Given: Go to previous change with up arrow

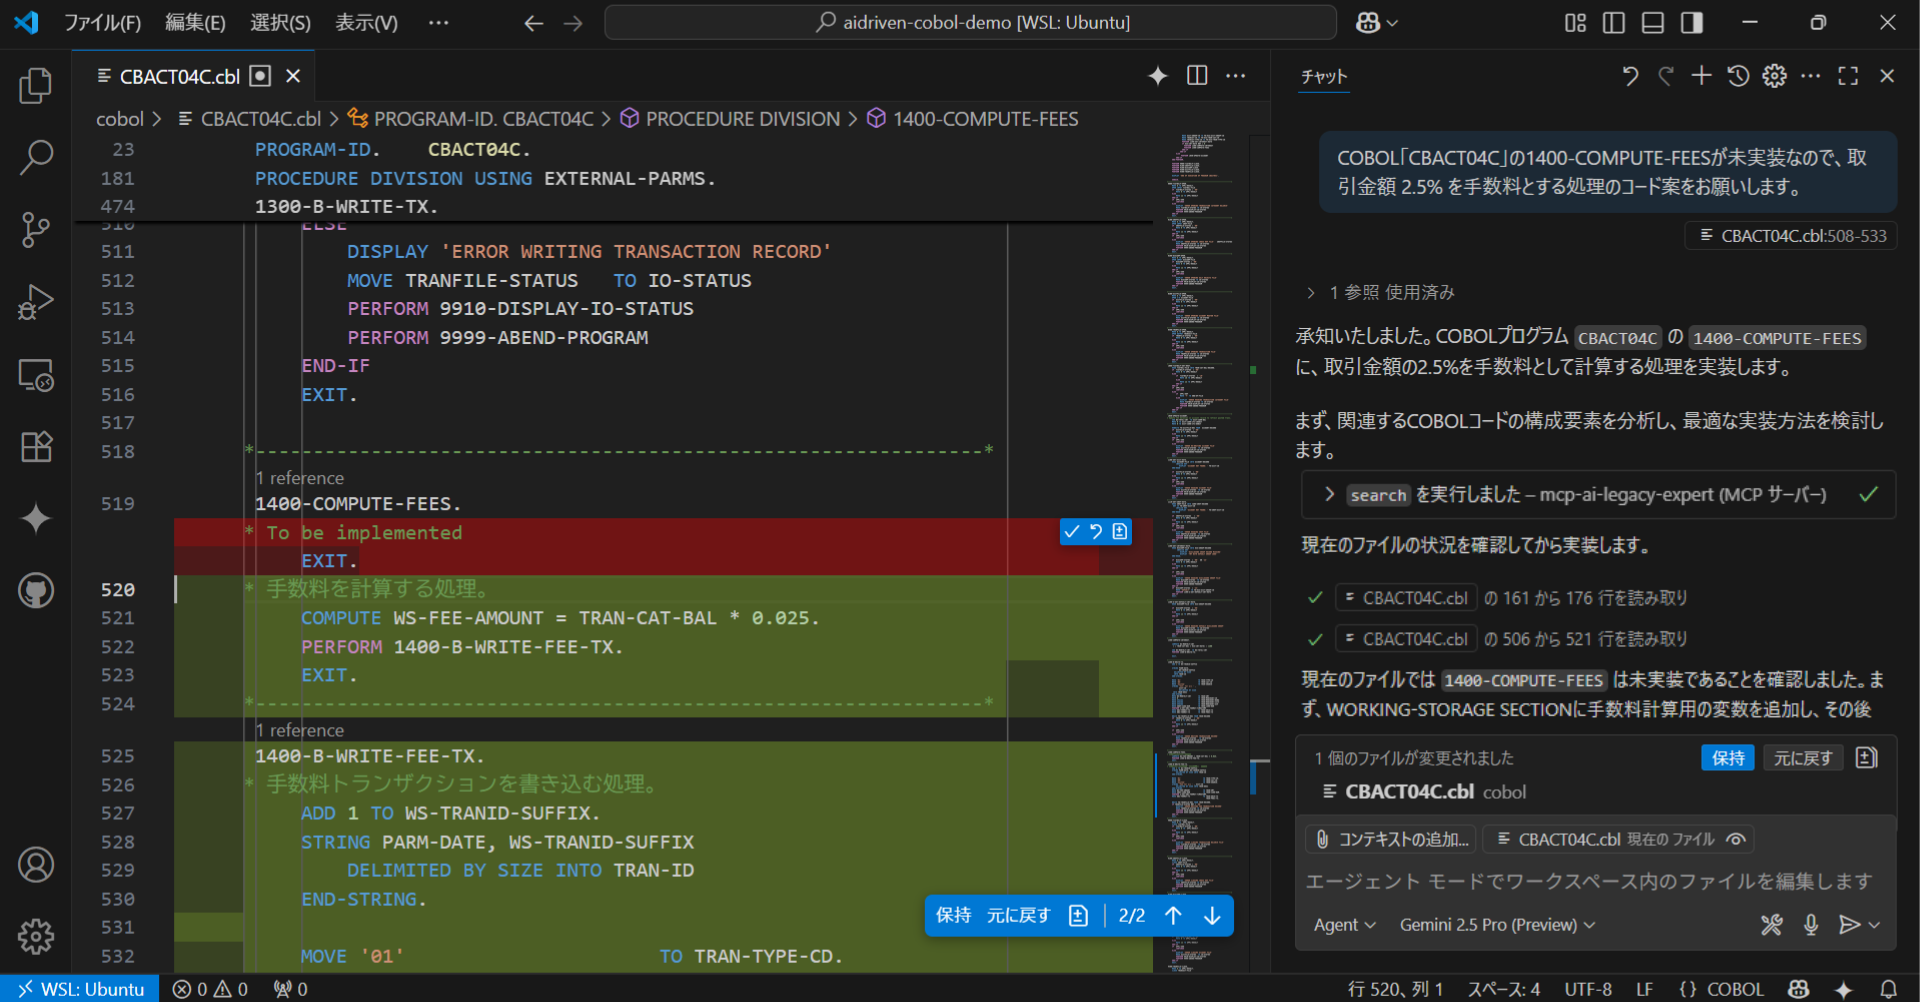Looking at the screenshot, I should tap(1173, 916).
